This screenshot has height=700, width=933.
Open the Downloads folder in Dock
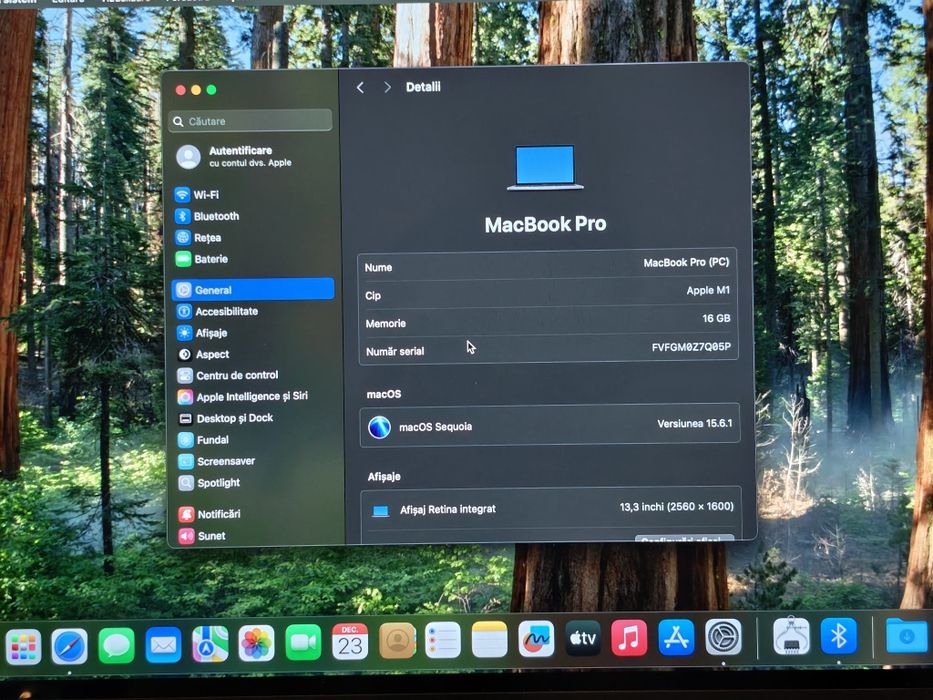(907, 636)
